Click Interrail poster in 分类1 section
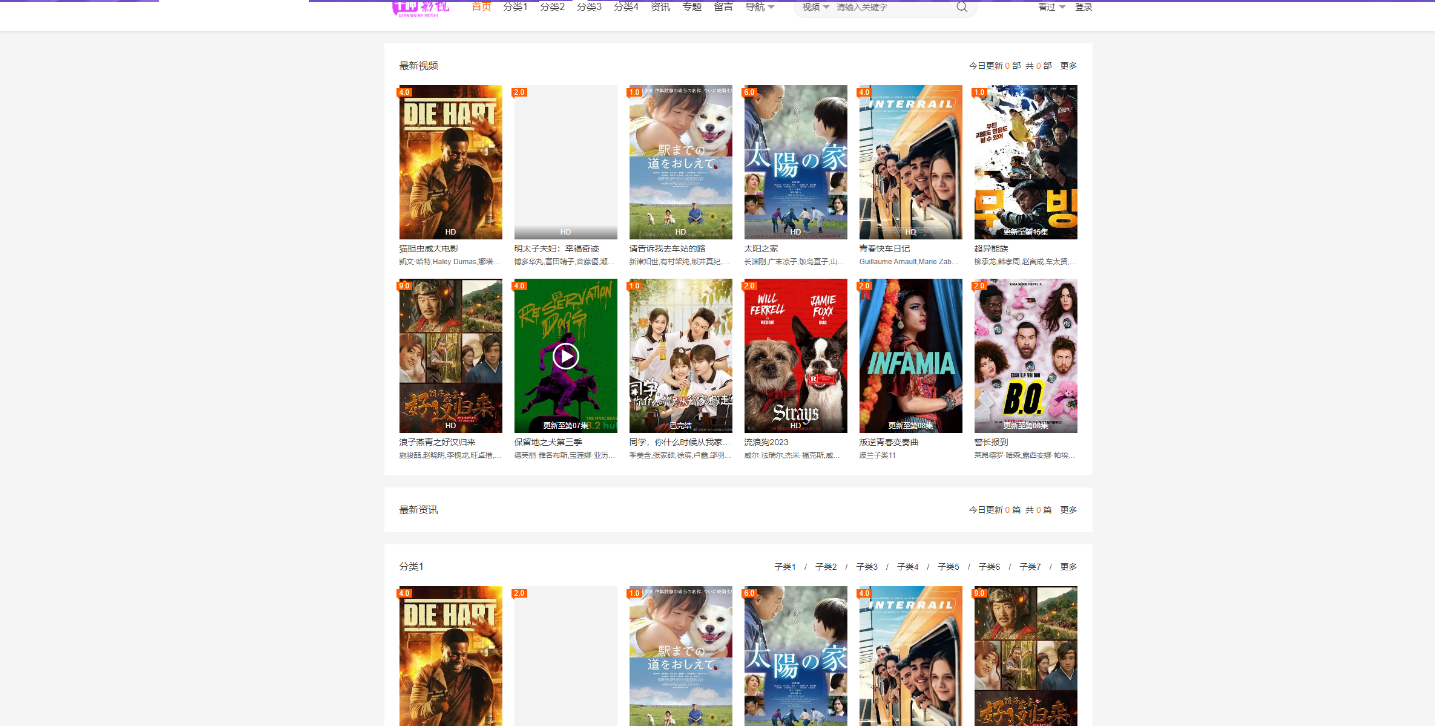The image size is (1435, 726). [x=911, y=656]
